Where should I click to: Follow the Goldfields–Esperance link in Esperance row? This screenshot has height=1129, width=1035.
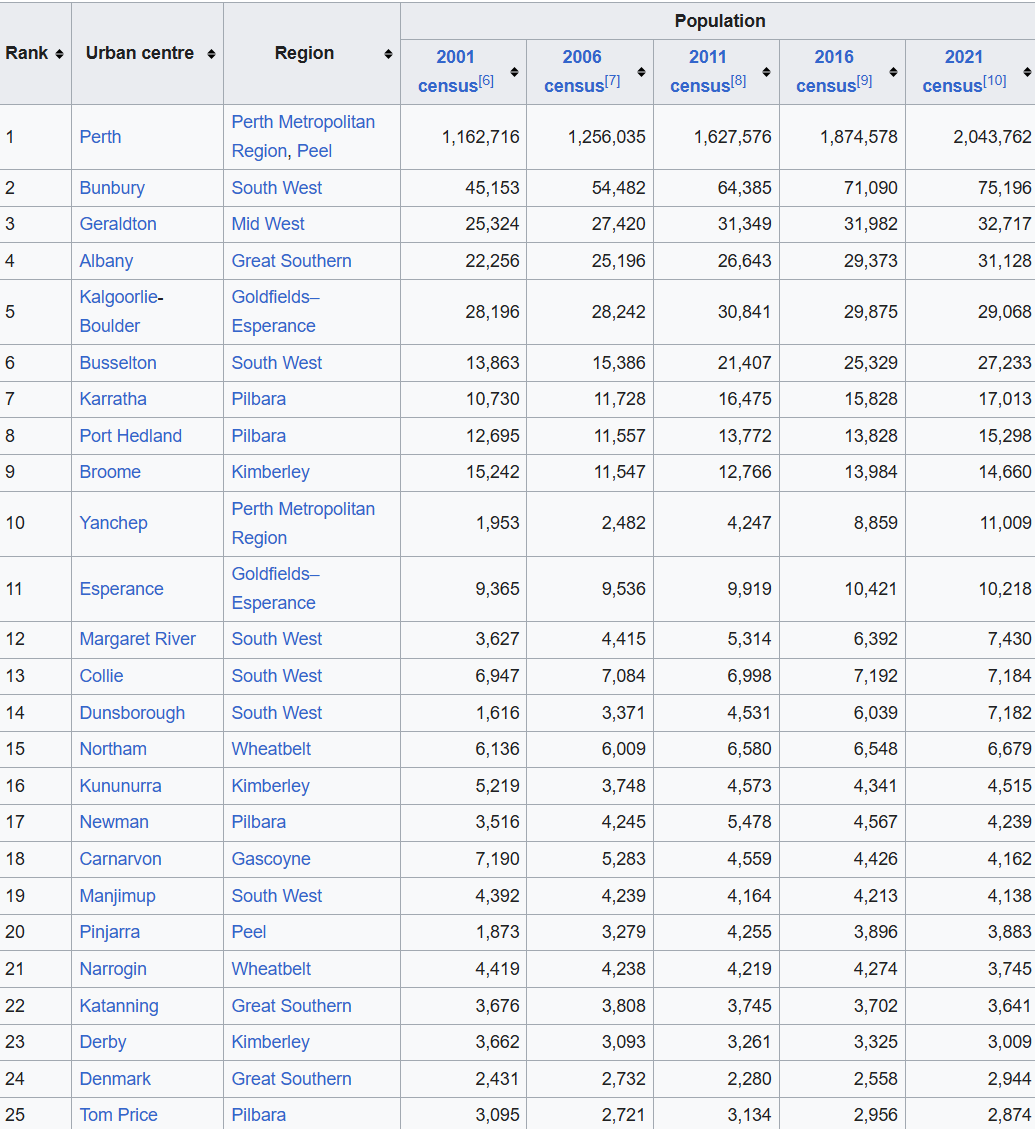(x=275, y=588)
